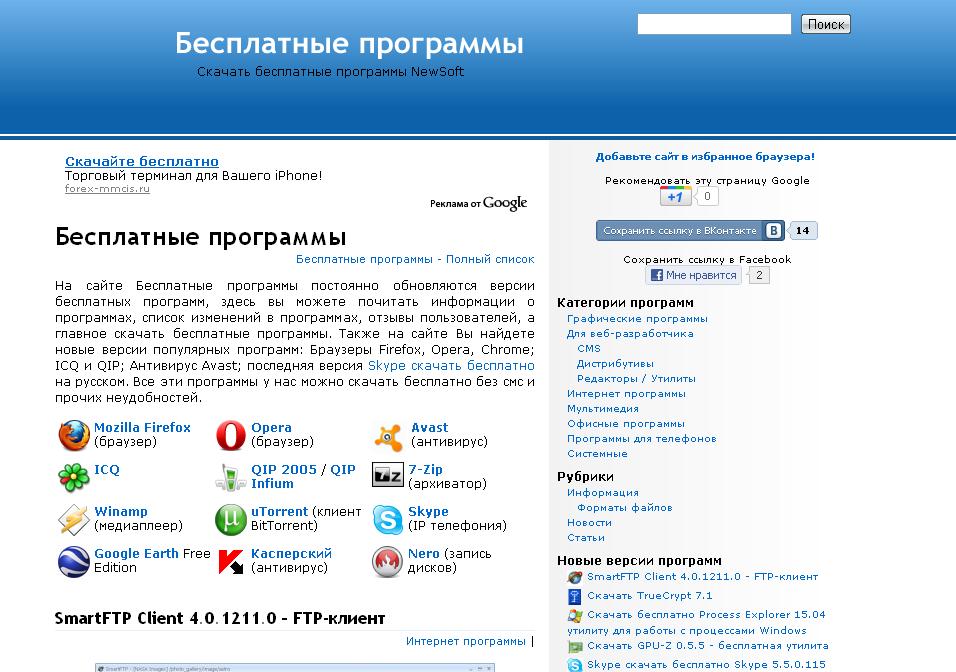Click the QIP program icon

click(230, 477)
